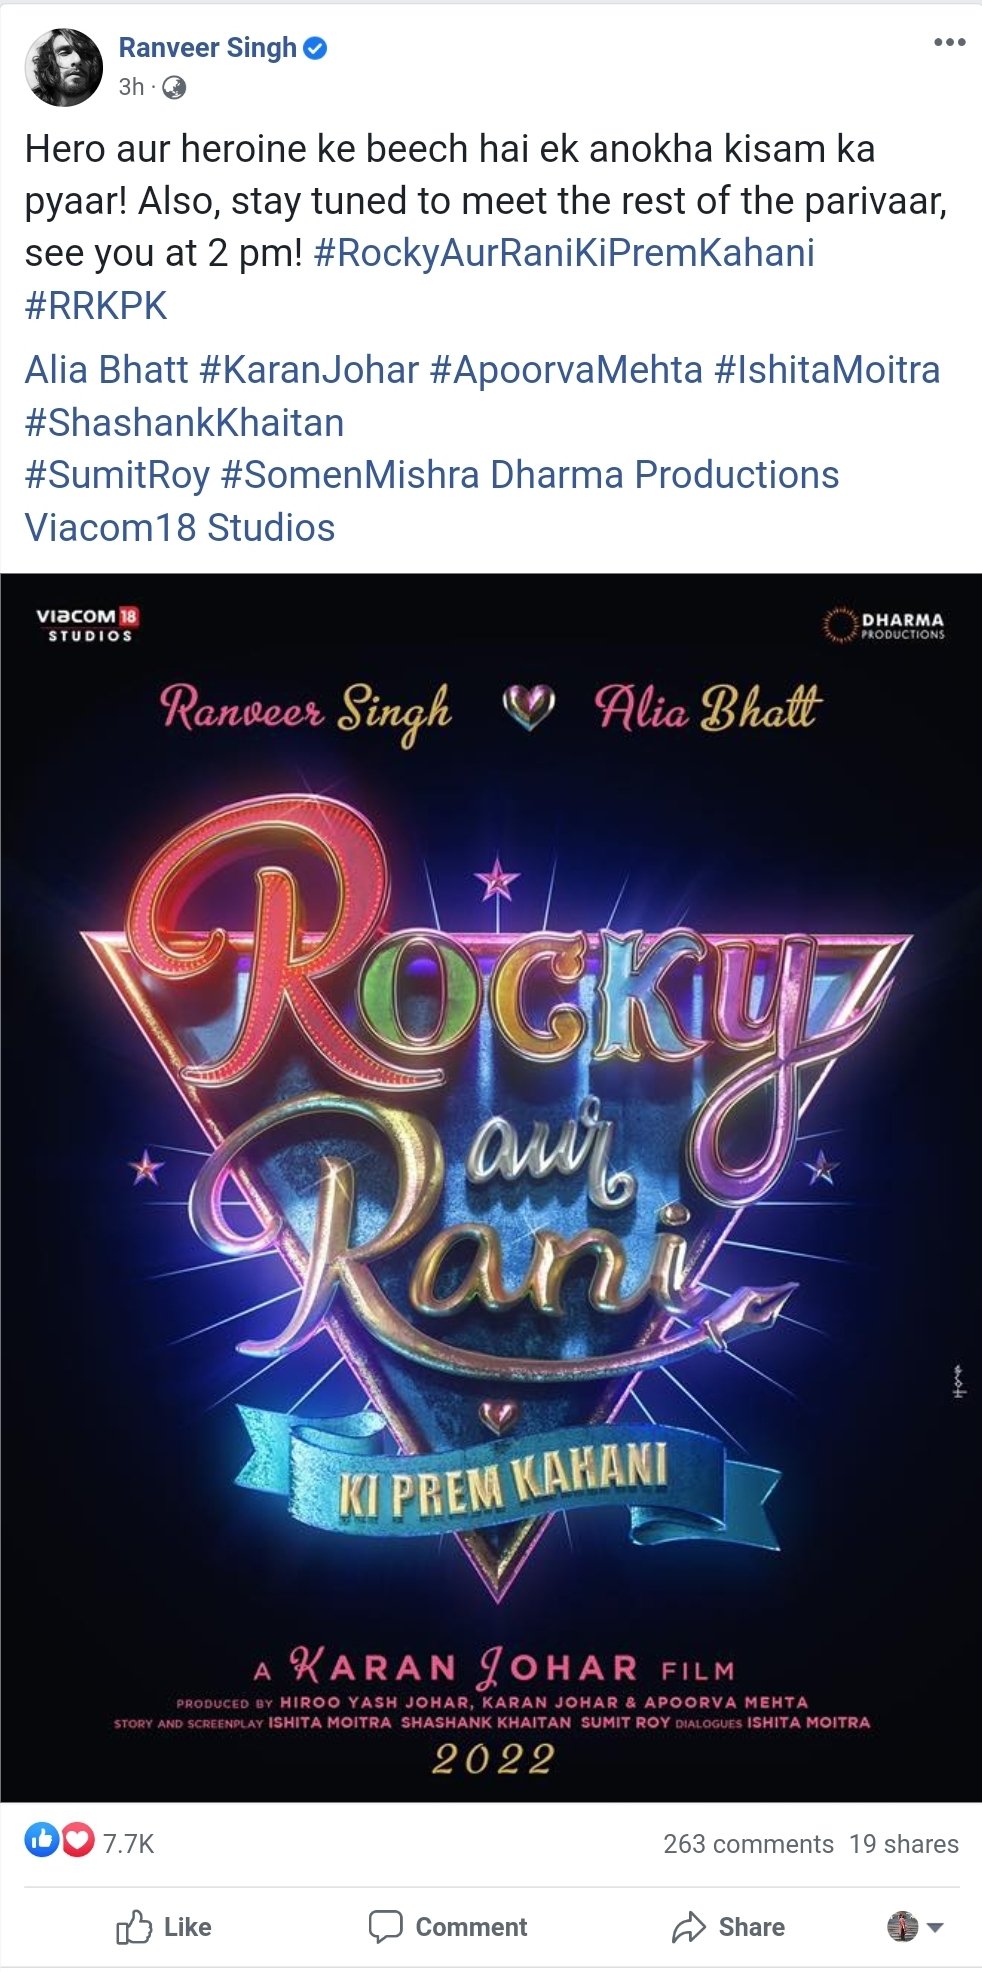Open the #RockyAurRaniKiPremKahani hashtag
Viewport: 982px width, 1972px height.
[x=564, y=253]
